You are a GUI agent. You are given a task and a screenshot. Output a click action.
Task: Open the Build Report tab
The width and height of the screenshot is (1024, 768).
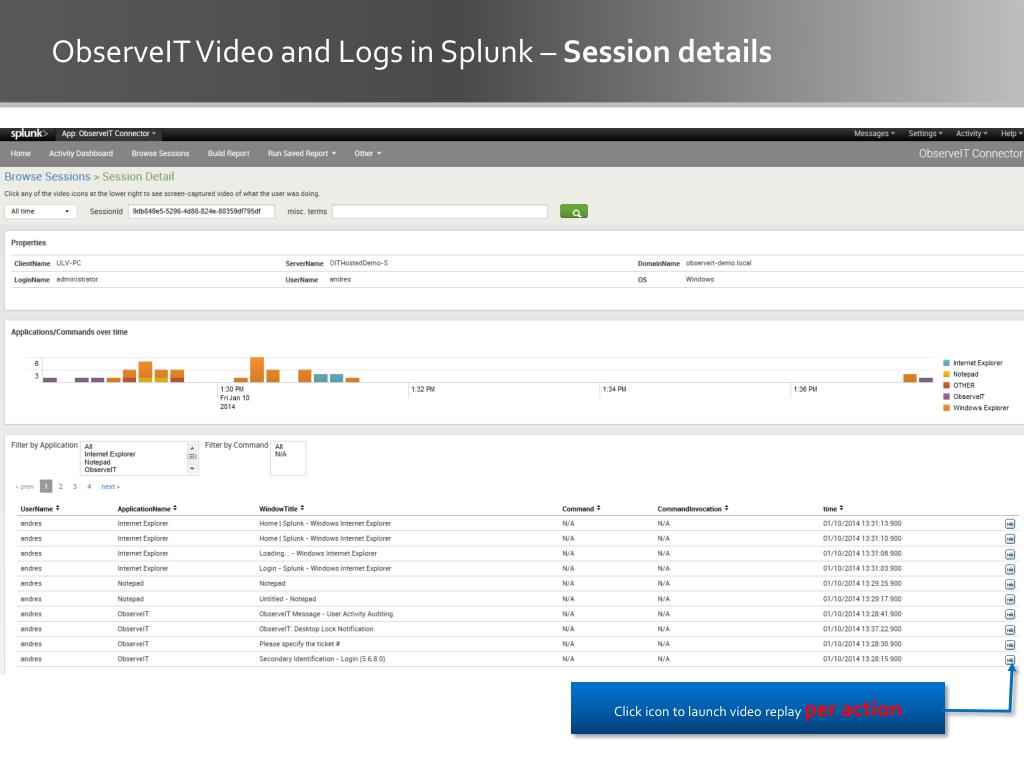[229, 153]
